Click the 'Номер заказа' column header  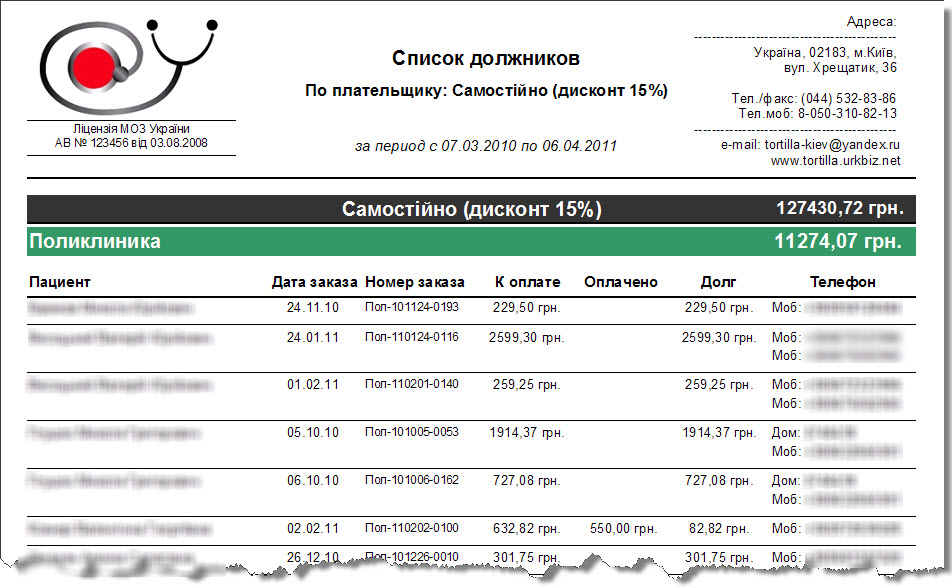click(x=415, y=282)
